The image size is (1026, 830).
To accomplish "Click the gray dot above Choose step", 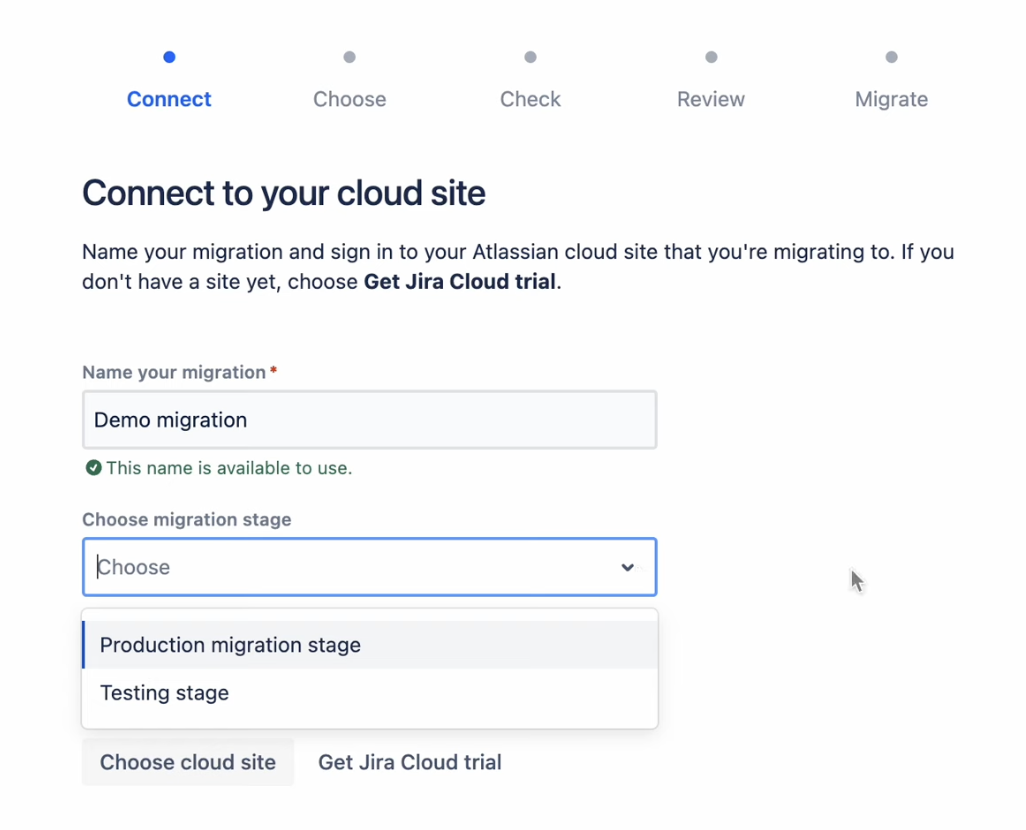I will [x=349, y=57].
